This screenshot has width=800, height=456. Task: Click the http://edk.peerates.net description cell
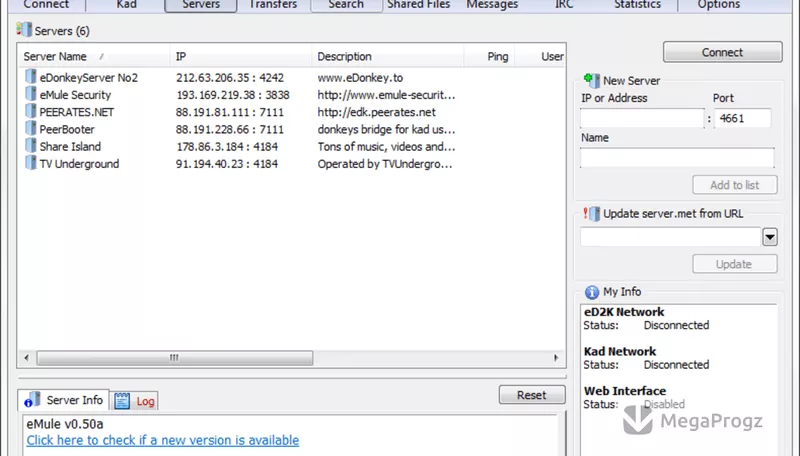click(x=377, y=112)
